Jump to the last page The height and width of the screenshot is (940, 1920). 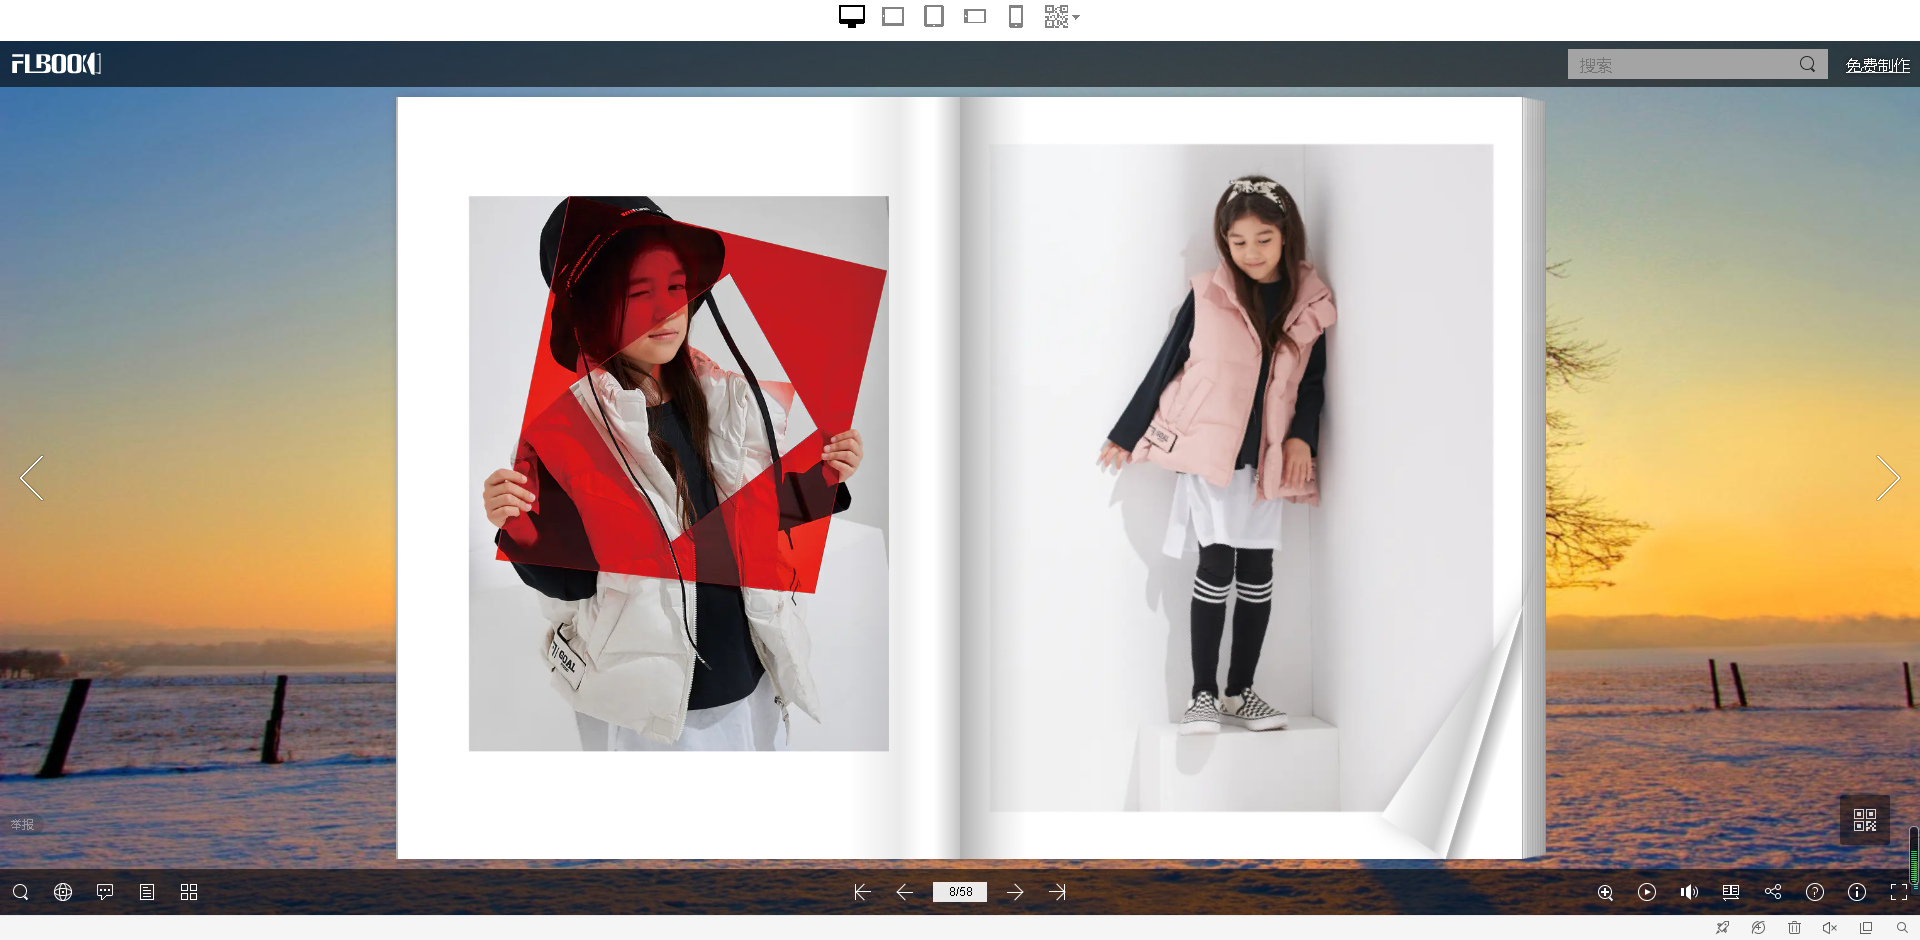coord(1058,892)
